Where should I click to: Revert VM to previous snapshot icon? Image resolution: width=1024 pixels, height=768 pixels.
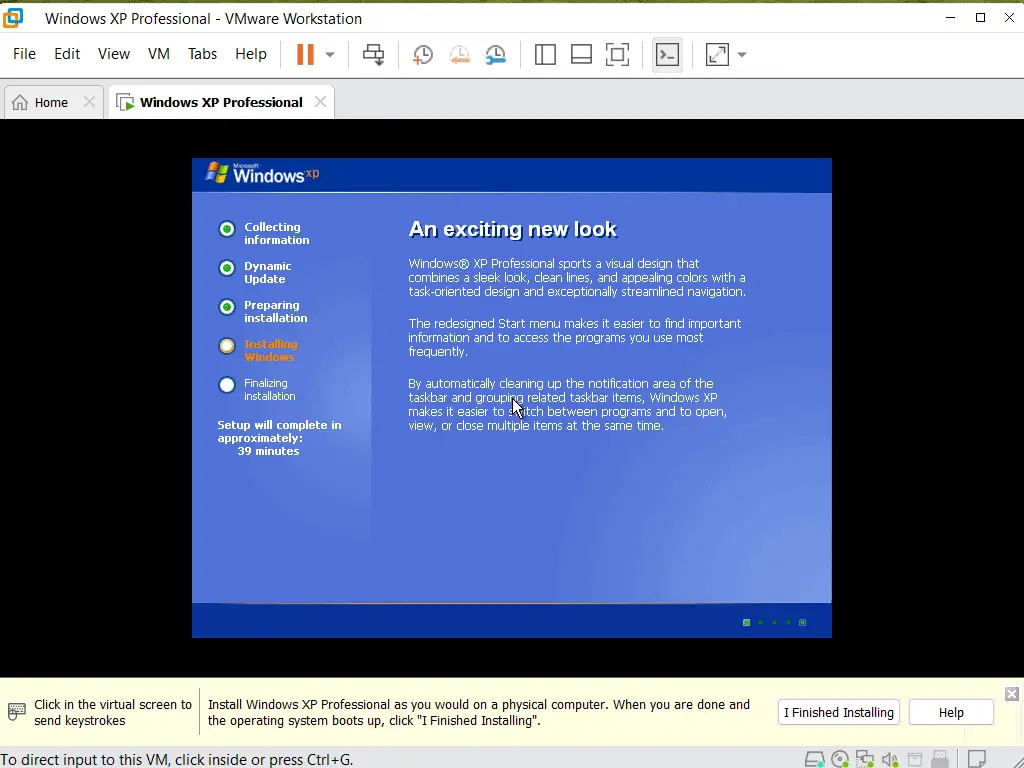point(459,55)
